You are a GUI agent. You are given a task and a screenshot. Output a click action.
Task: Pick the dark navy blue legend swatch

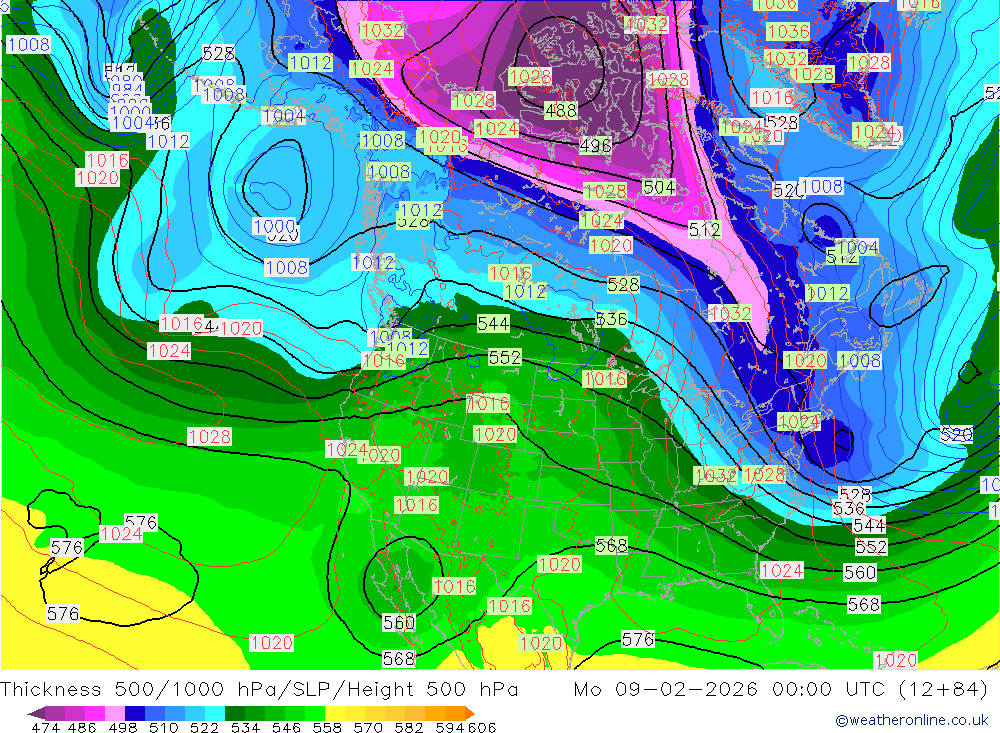coord(135,713)
